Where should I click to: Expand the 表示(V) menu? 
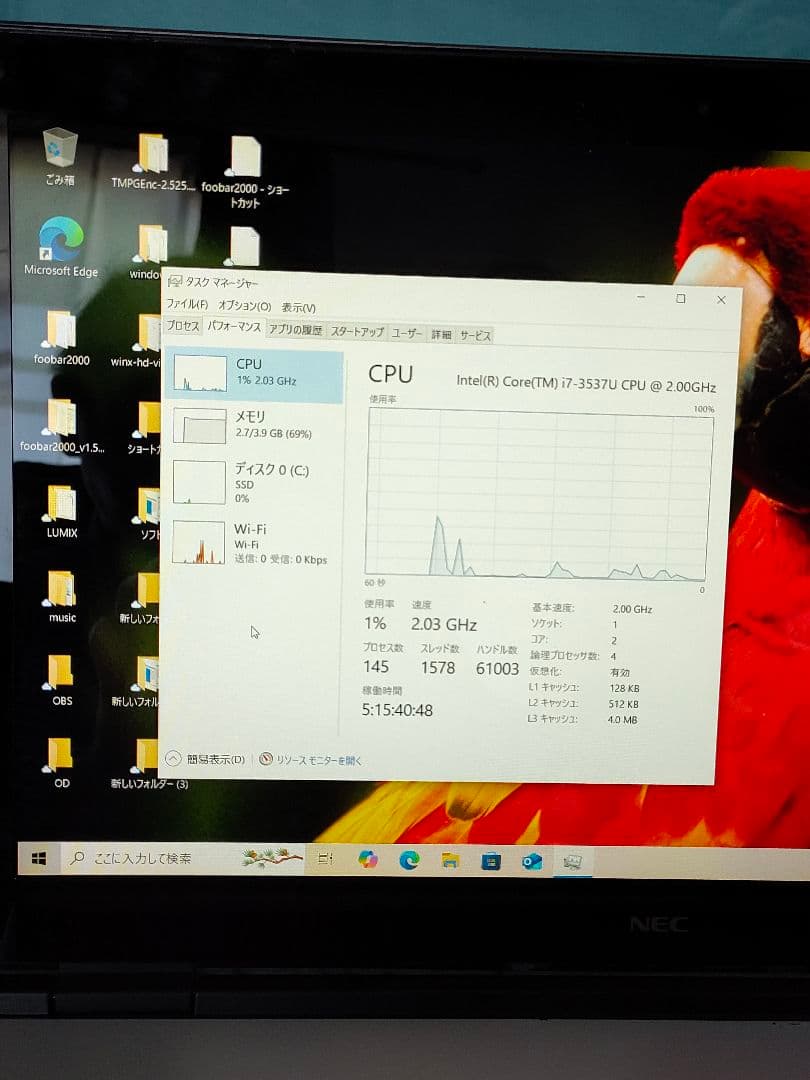pos(298,307)
